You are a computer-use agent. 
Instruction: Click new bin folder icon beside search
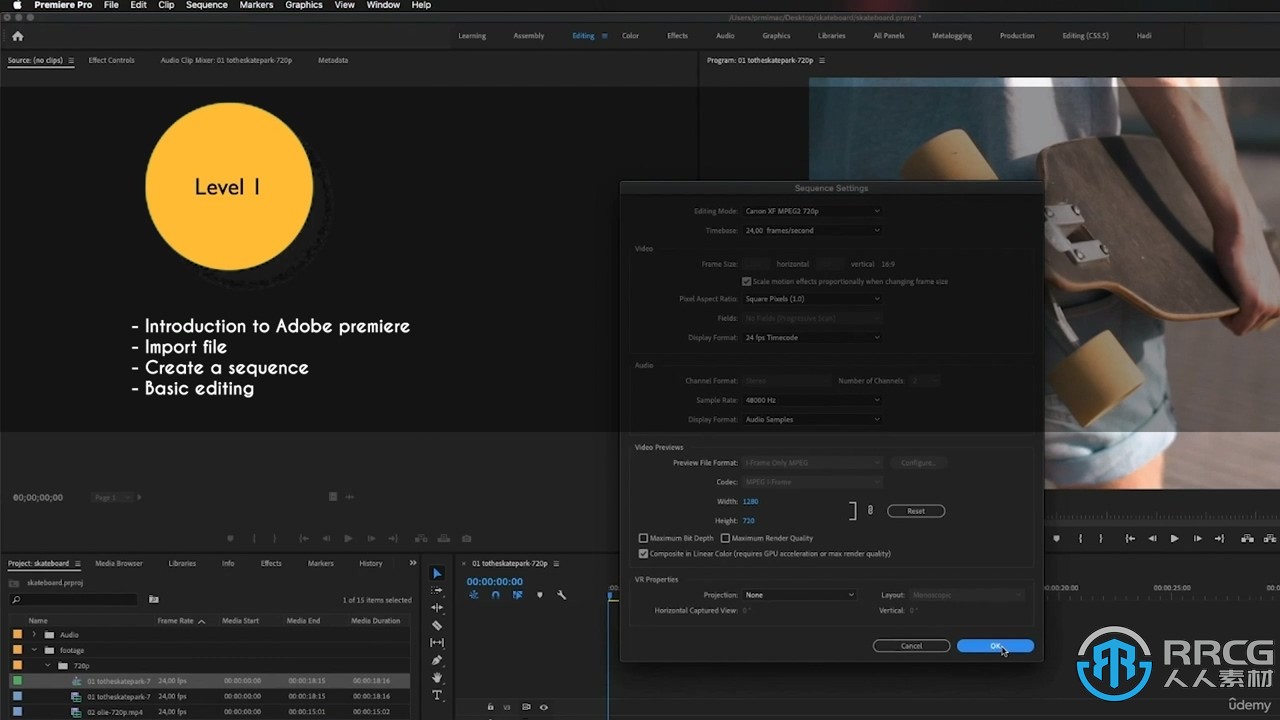[154, 599]
